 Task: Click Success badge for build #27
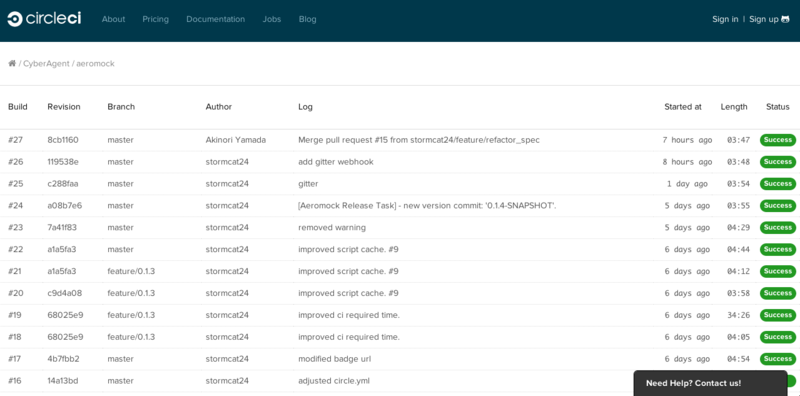click(x=778, y=140)
